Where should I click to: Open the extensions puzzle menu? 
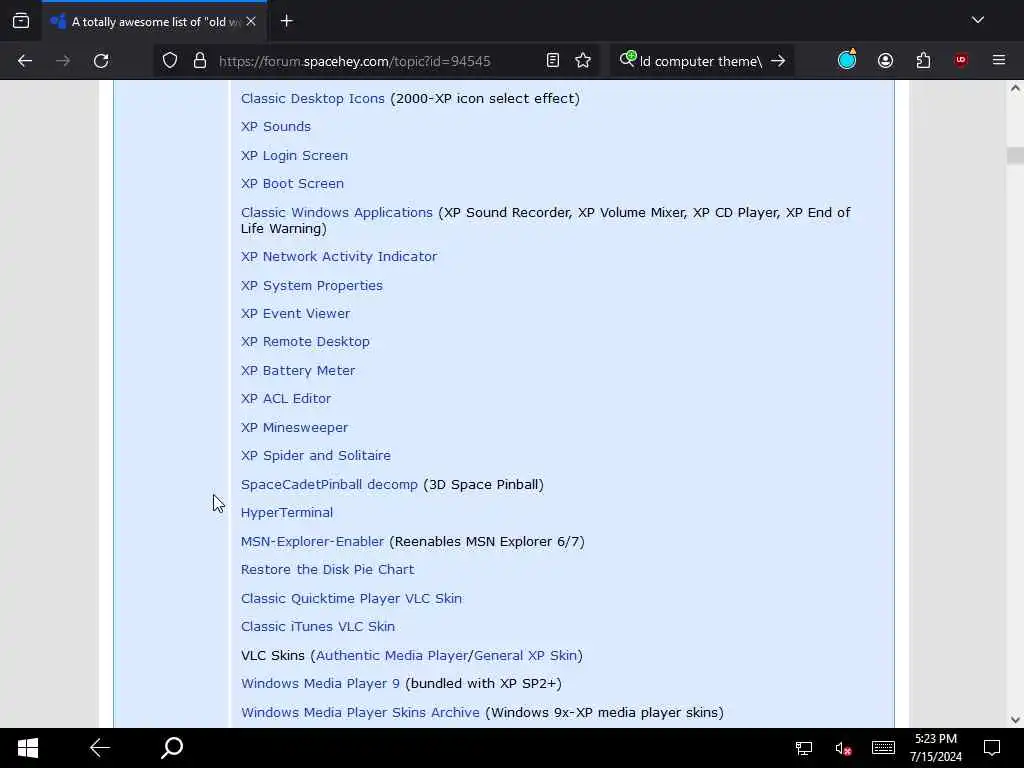pyautogui.click(x=923, y=61)
